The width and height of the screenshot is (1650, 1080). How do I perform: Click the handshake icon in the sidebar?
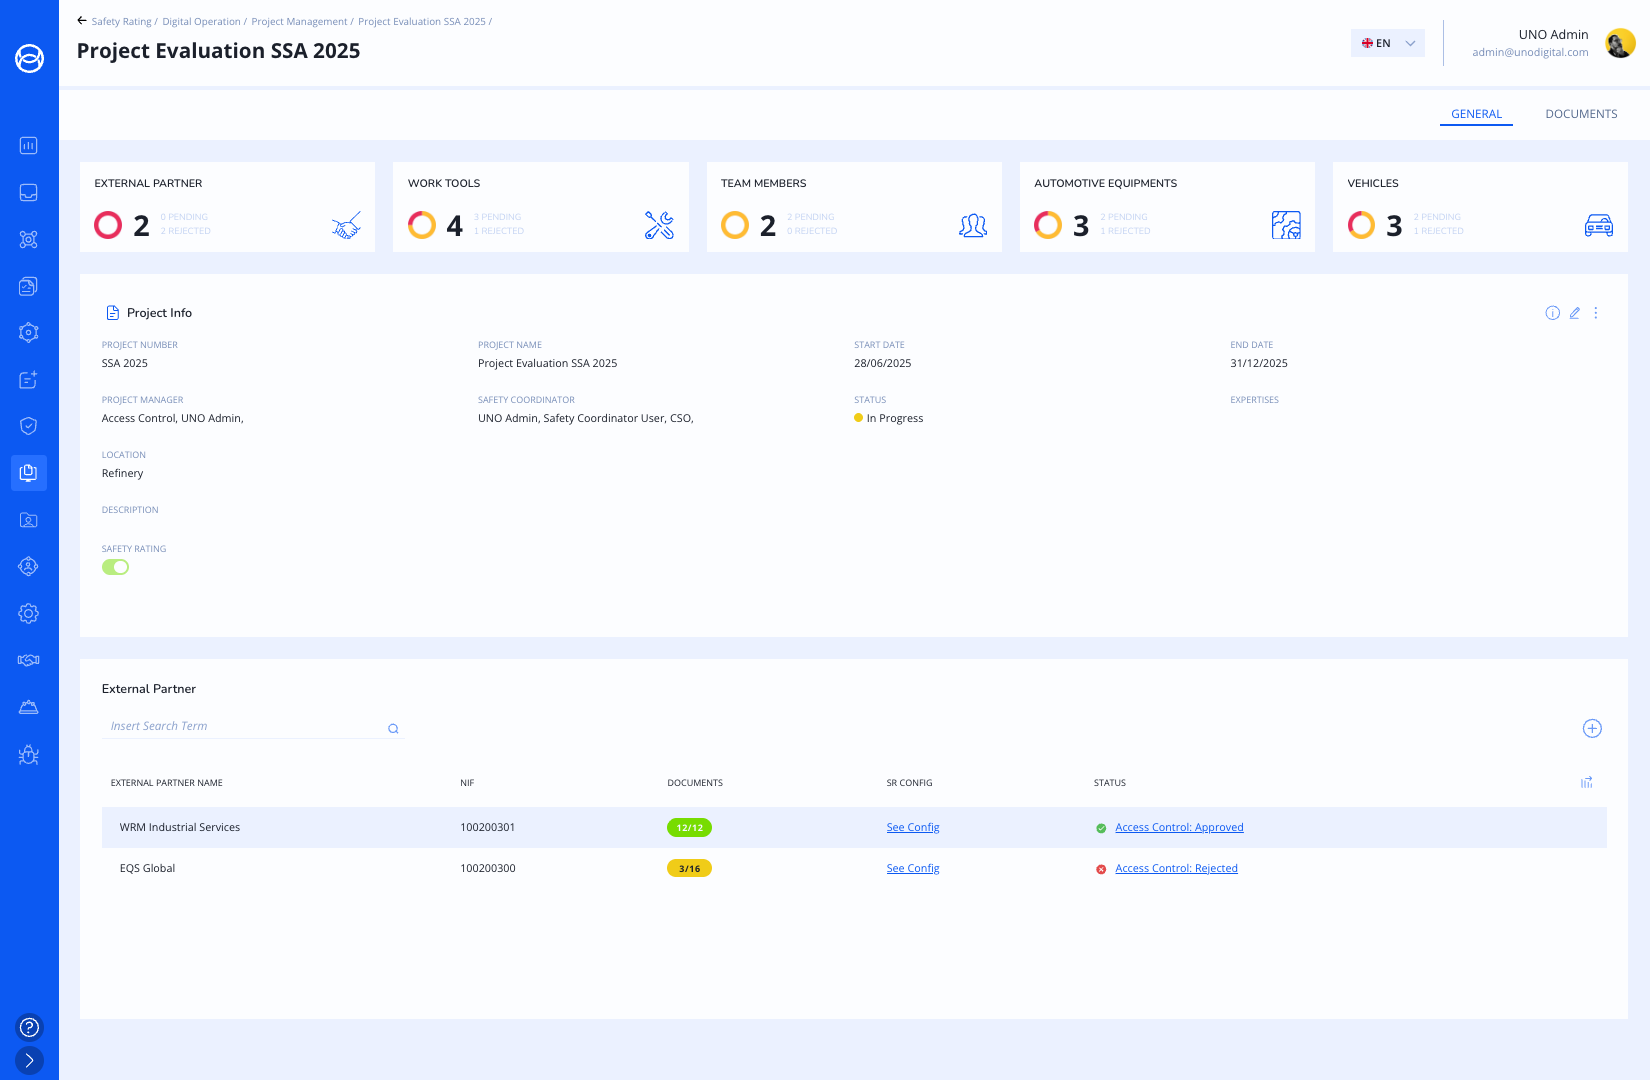[29, 660]
